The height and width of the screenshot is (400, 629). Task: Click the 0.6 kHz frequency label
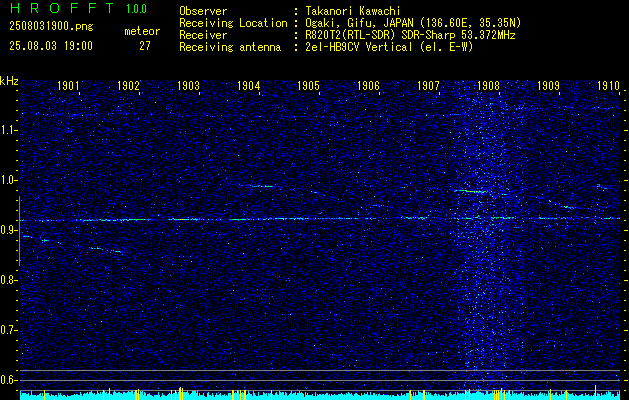(x=8, y=380)
